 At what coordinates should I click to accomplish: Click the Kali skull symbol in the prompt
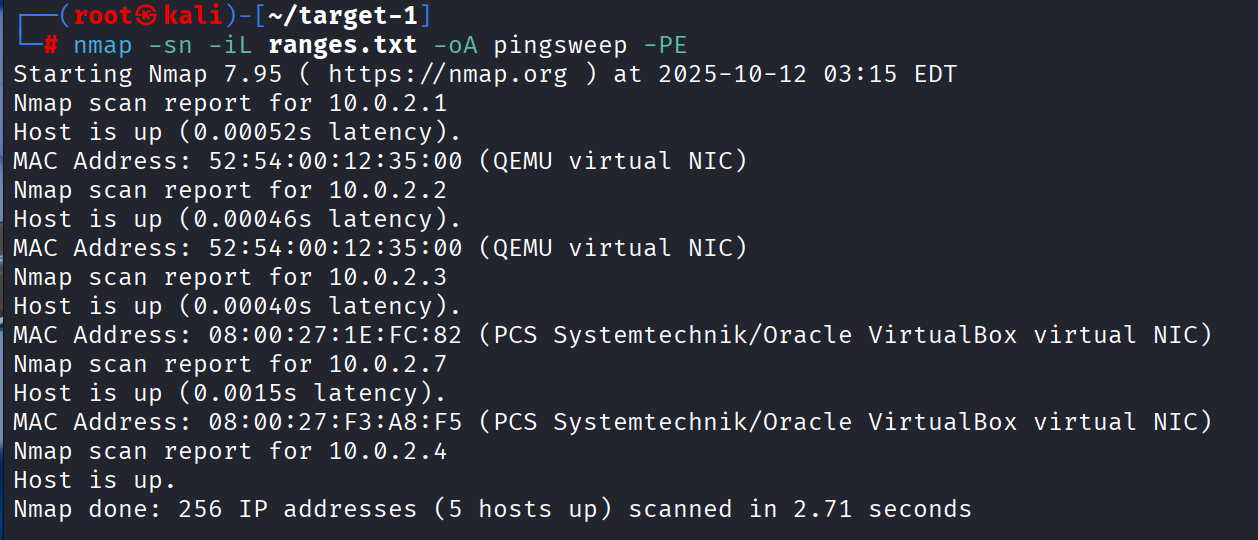(150, 16)
